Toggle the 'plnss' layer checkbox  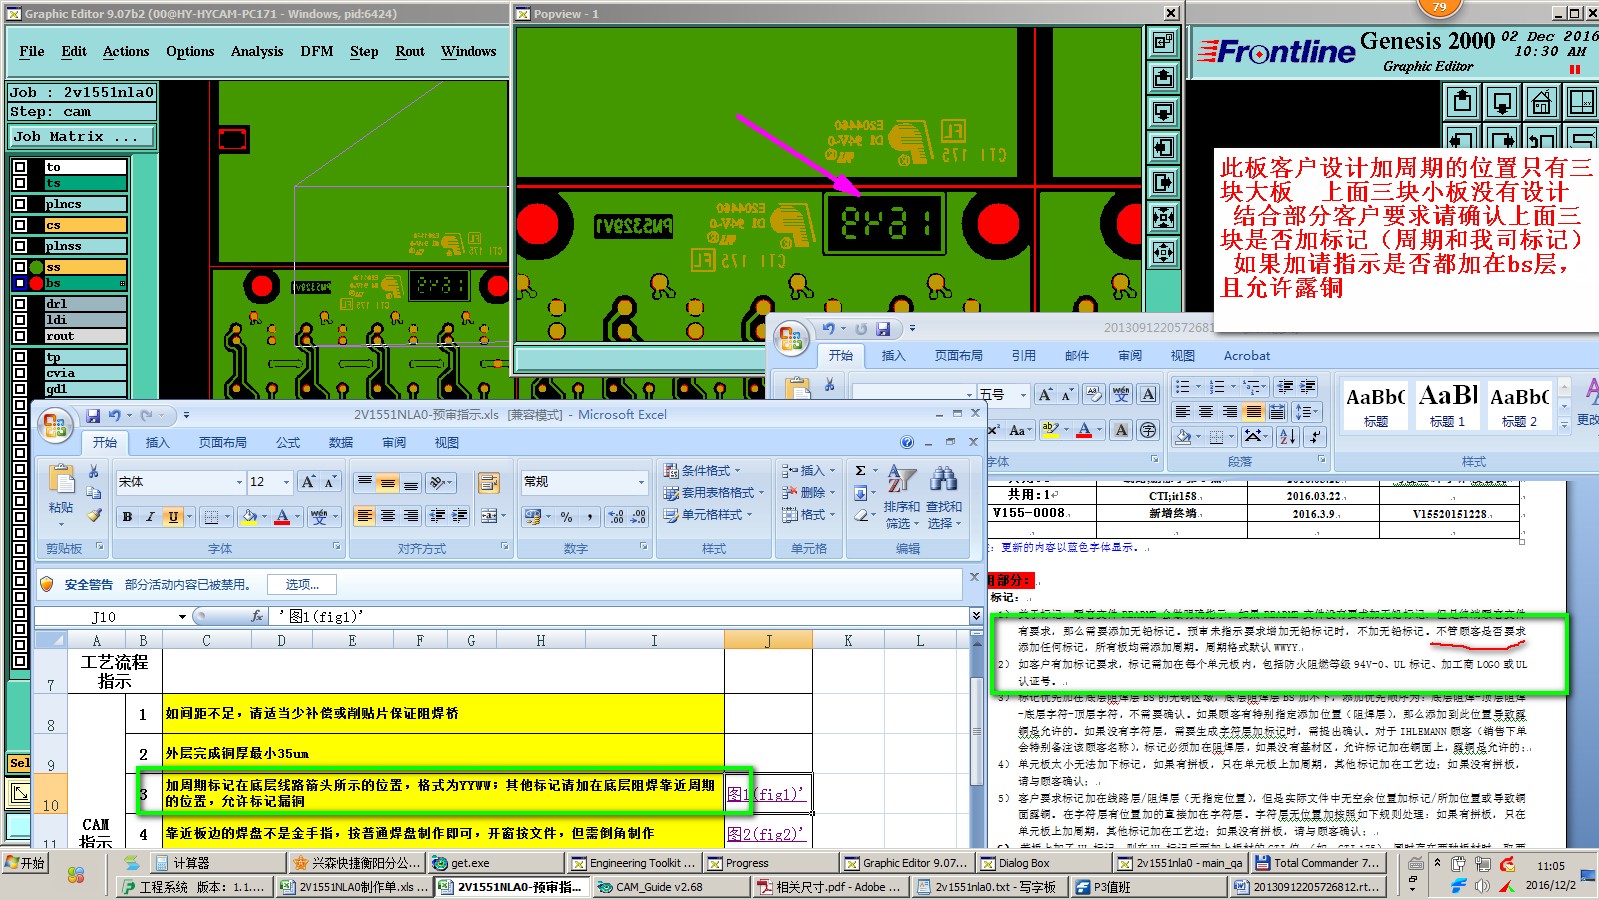pos(20,246)
